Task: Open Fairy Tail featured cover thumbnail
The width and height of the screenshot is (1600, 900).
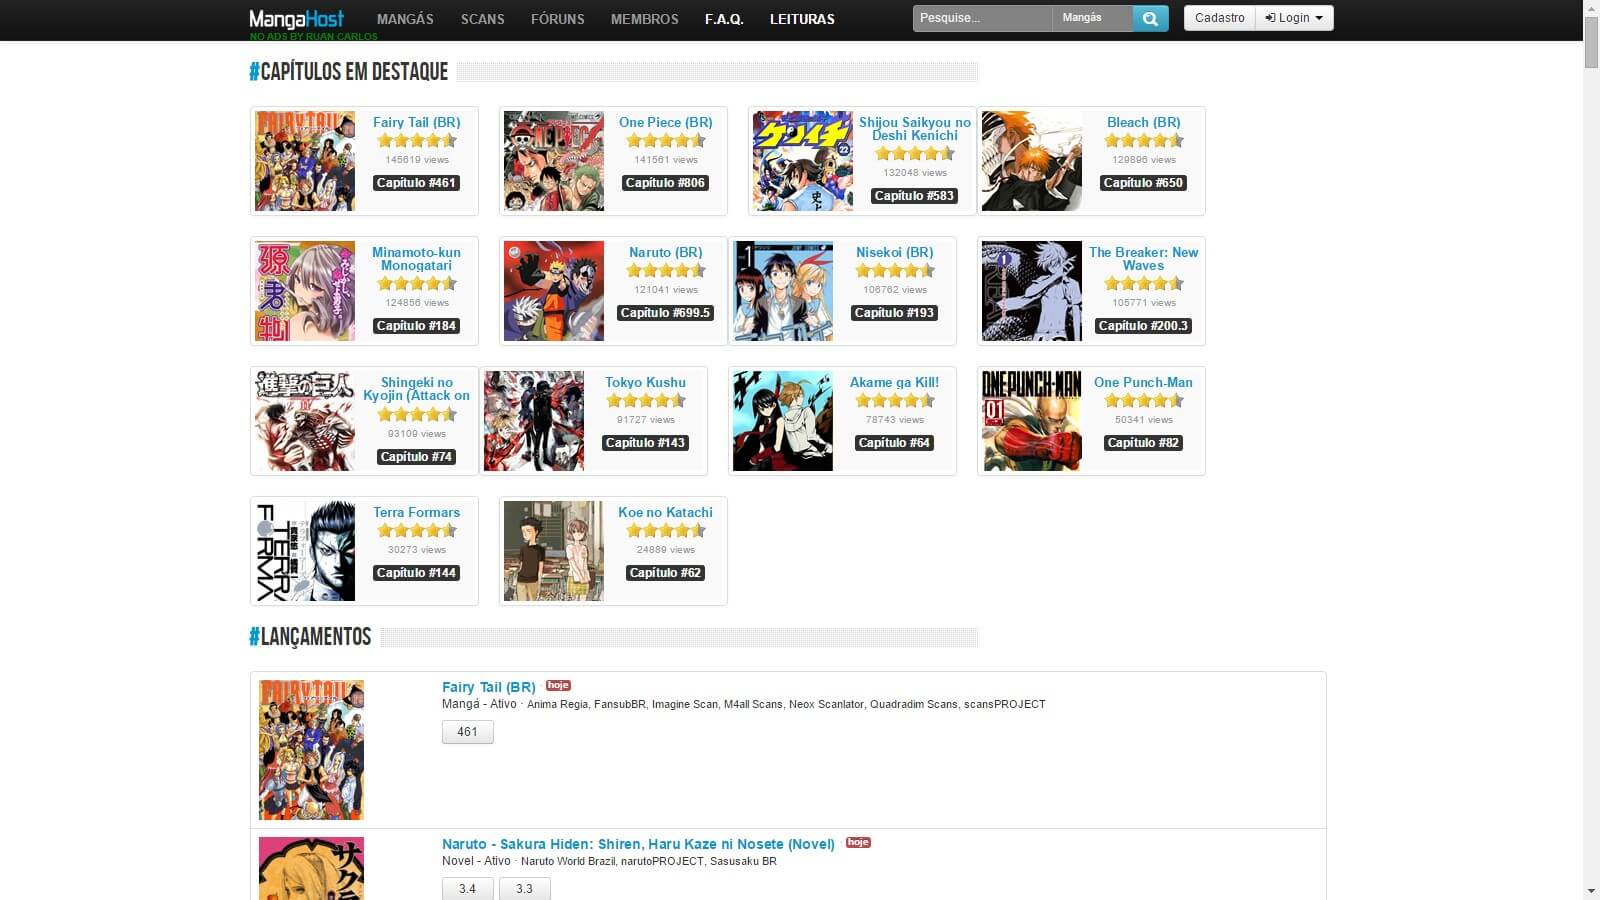Action: (x=305, y=161)
